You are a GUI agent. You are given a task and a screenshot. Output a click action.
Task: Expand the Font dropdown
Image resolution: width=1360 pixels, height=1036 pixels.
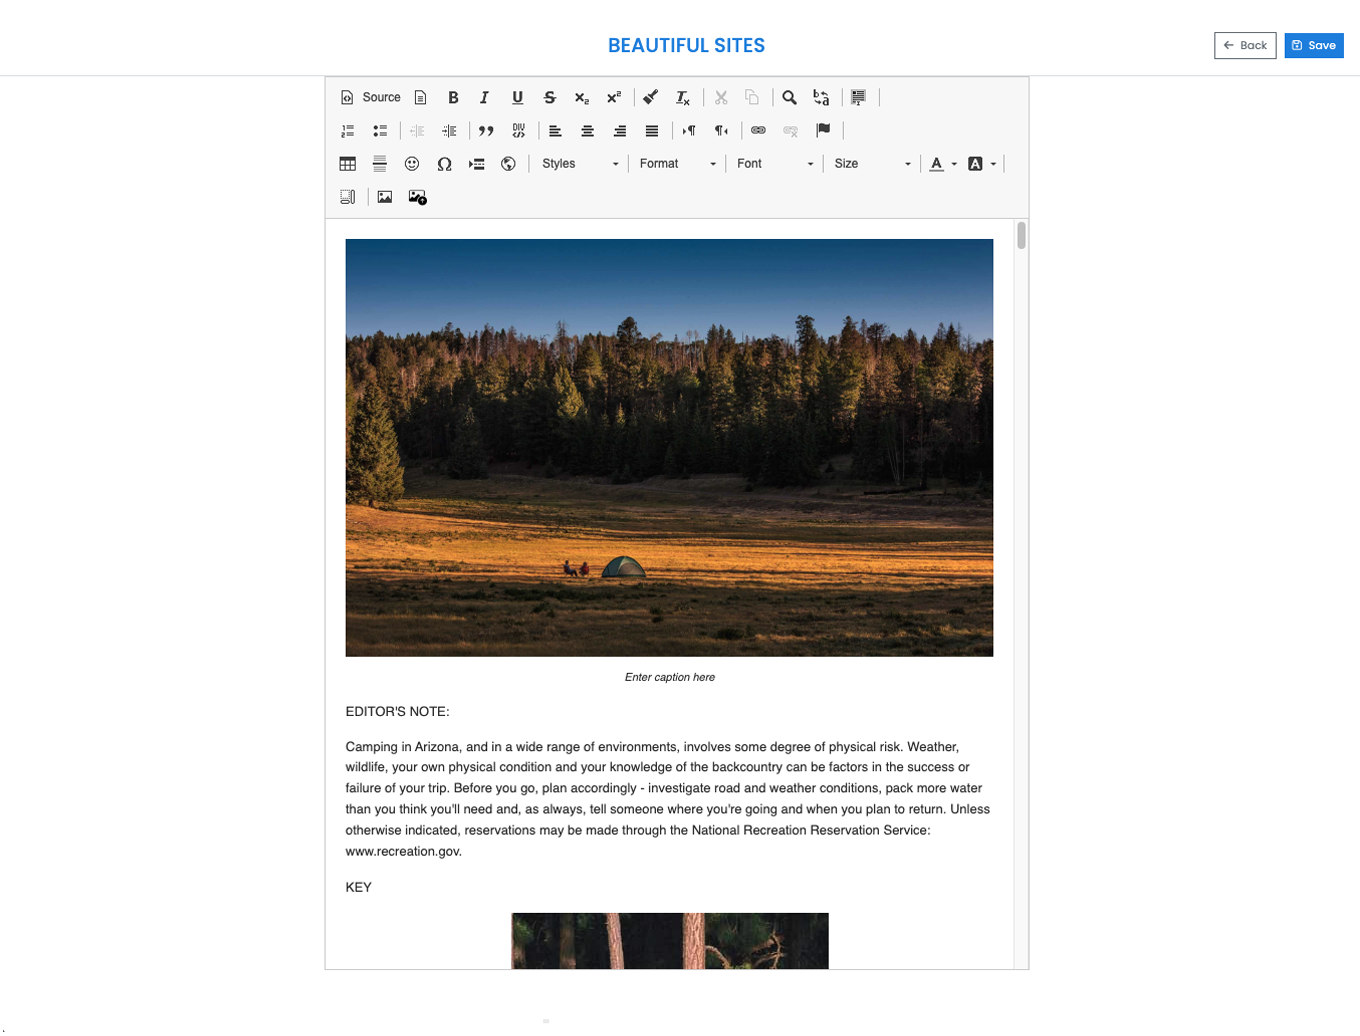point(774,164)
